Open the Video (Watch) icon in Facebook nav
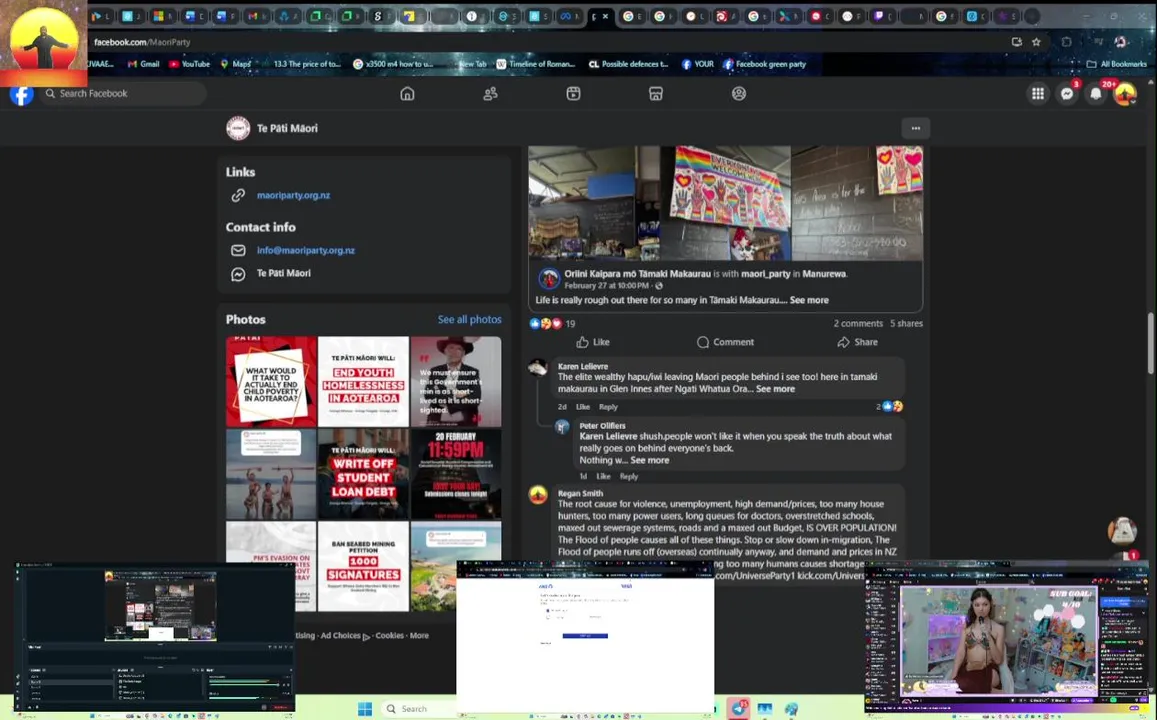1157x720 pixels. (573, 94)
